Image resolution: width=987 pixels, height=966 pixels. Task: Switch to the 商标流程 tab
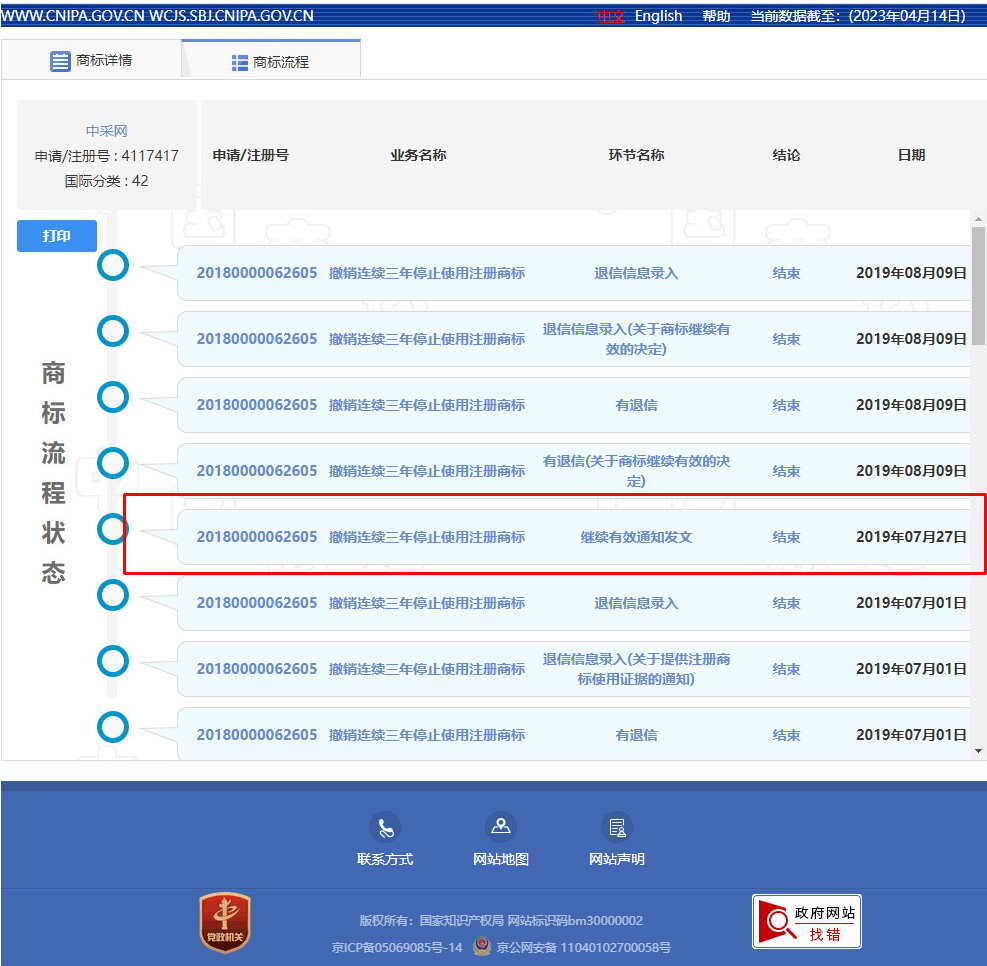click(x=271, y=62)
